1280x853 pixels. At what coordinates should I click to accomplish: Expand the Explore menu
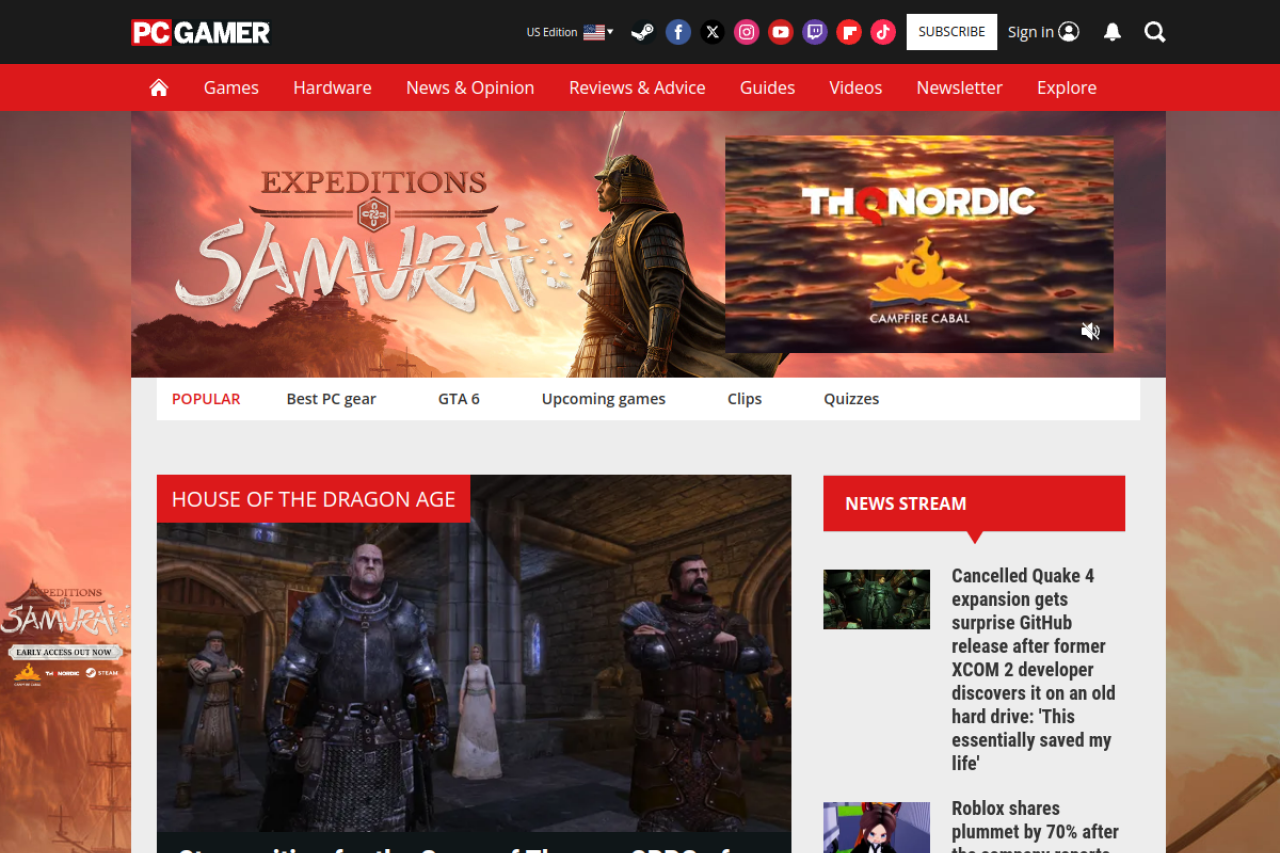1066,88
